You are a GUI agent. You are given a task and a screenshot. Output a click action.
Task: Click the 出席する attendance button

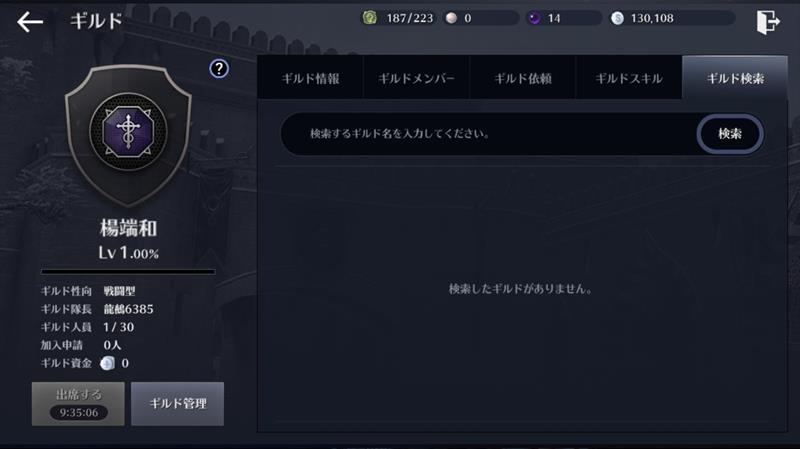[78, 404]
